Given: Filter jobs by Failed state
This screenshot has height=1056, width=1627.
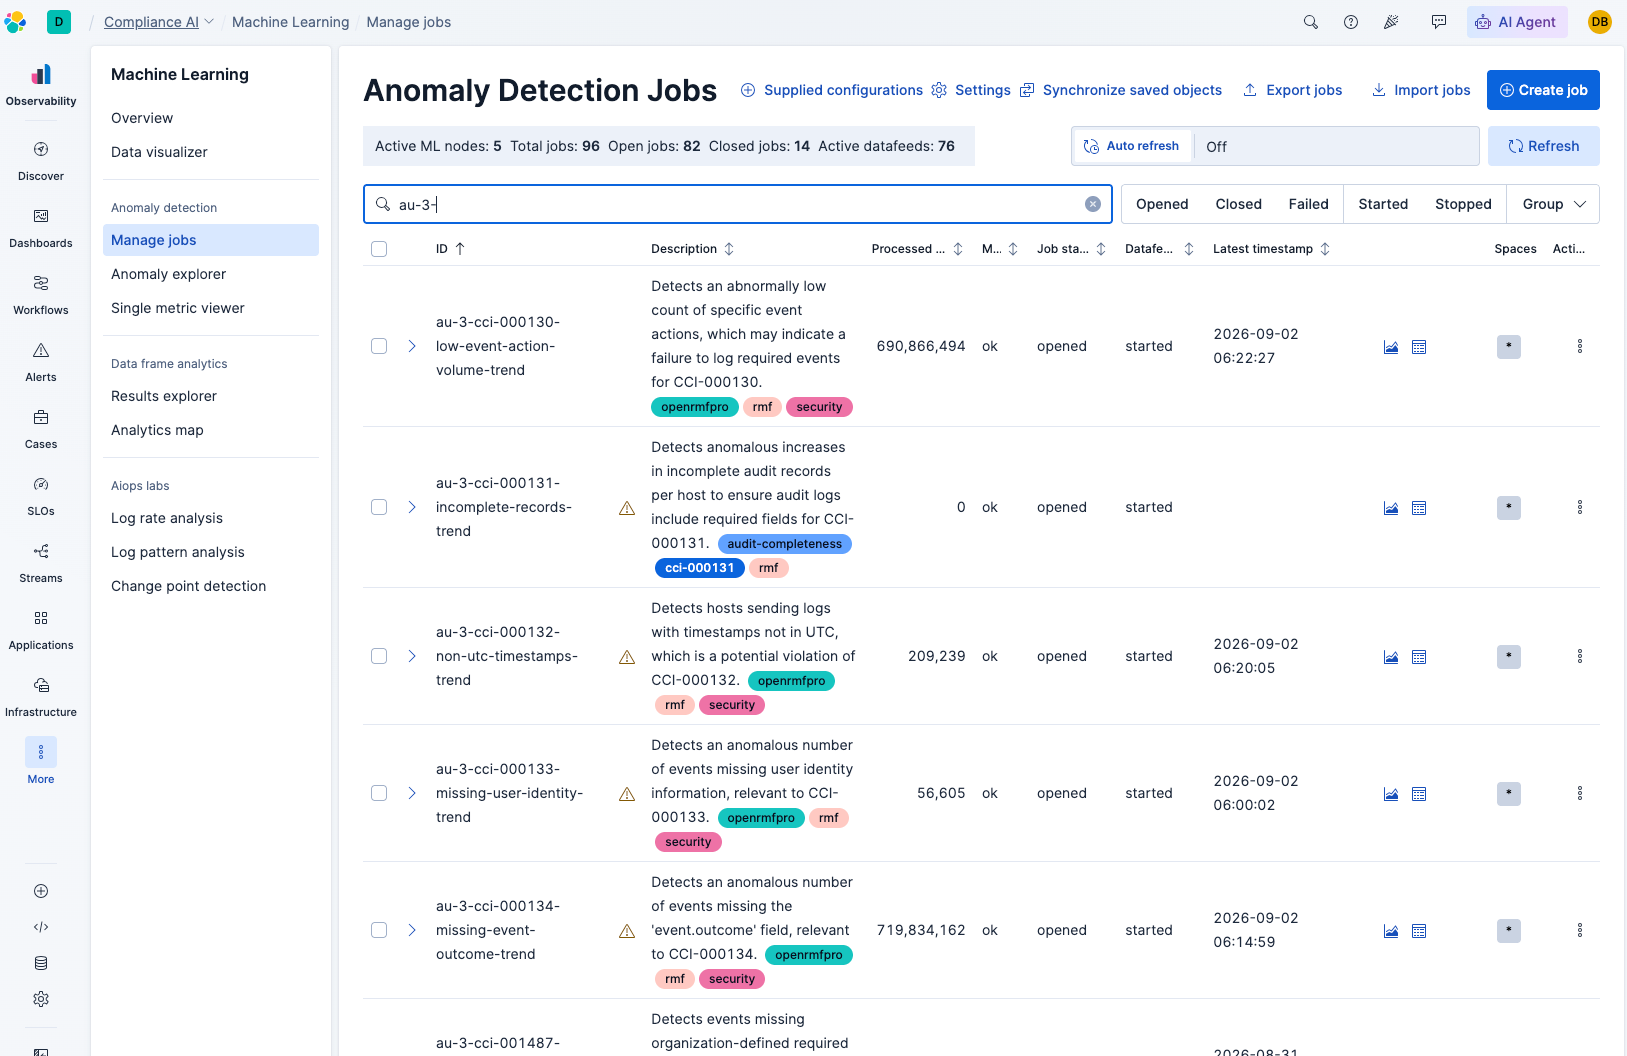Looking at the screenshot, I should click(x=1308, y=204).
